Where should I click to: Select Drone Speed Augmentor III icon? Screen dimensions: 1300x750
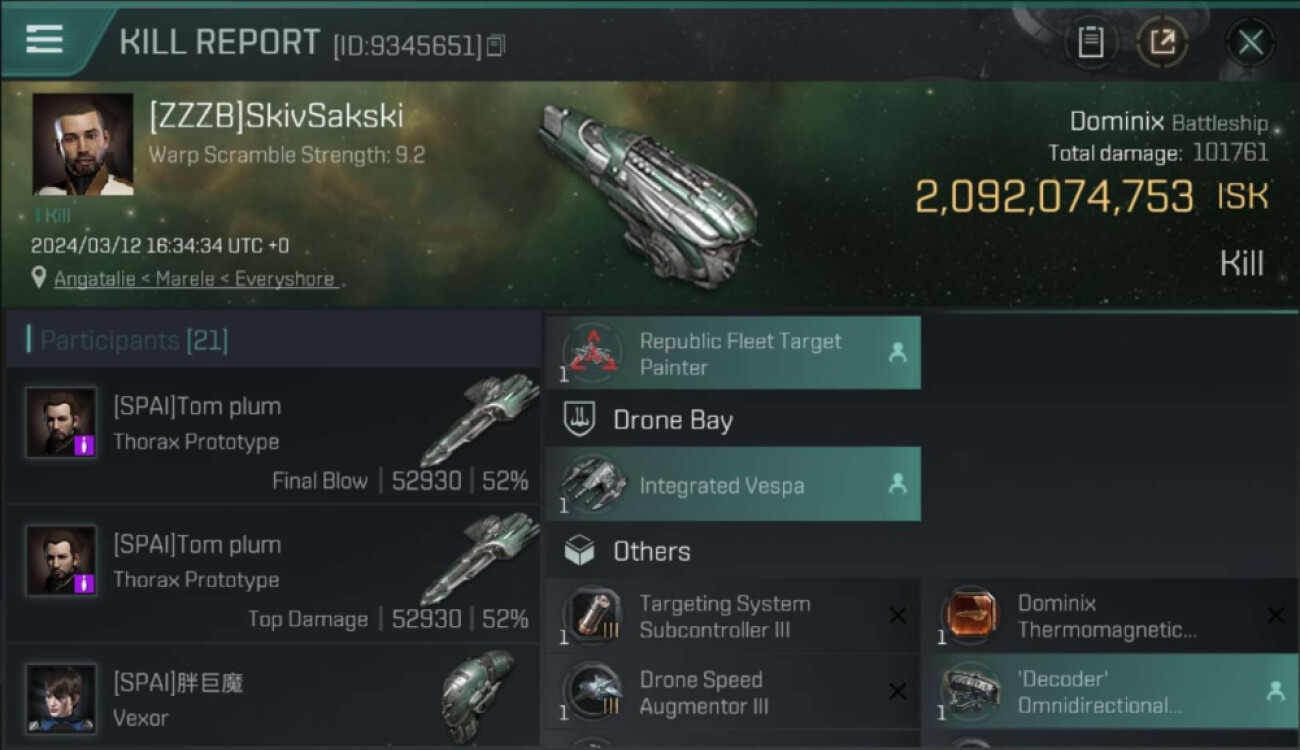[591, 692]
